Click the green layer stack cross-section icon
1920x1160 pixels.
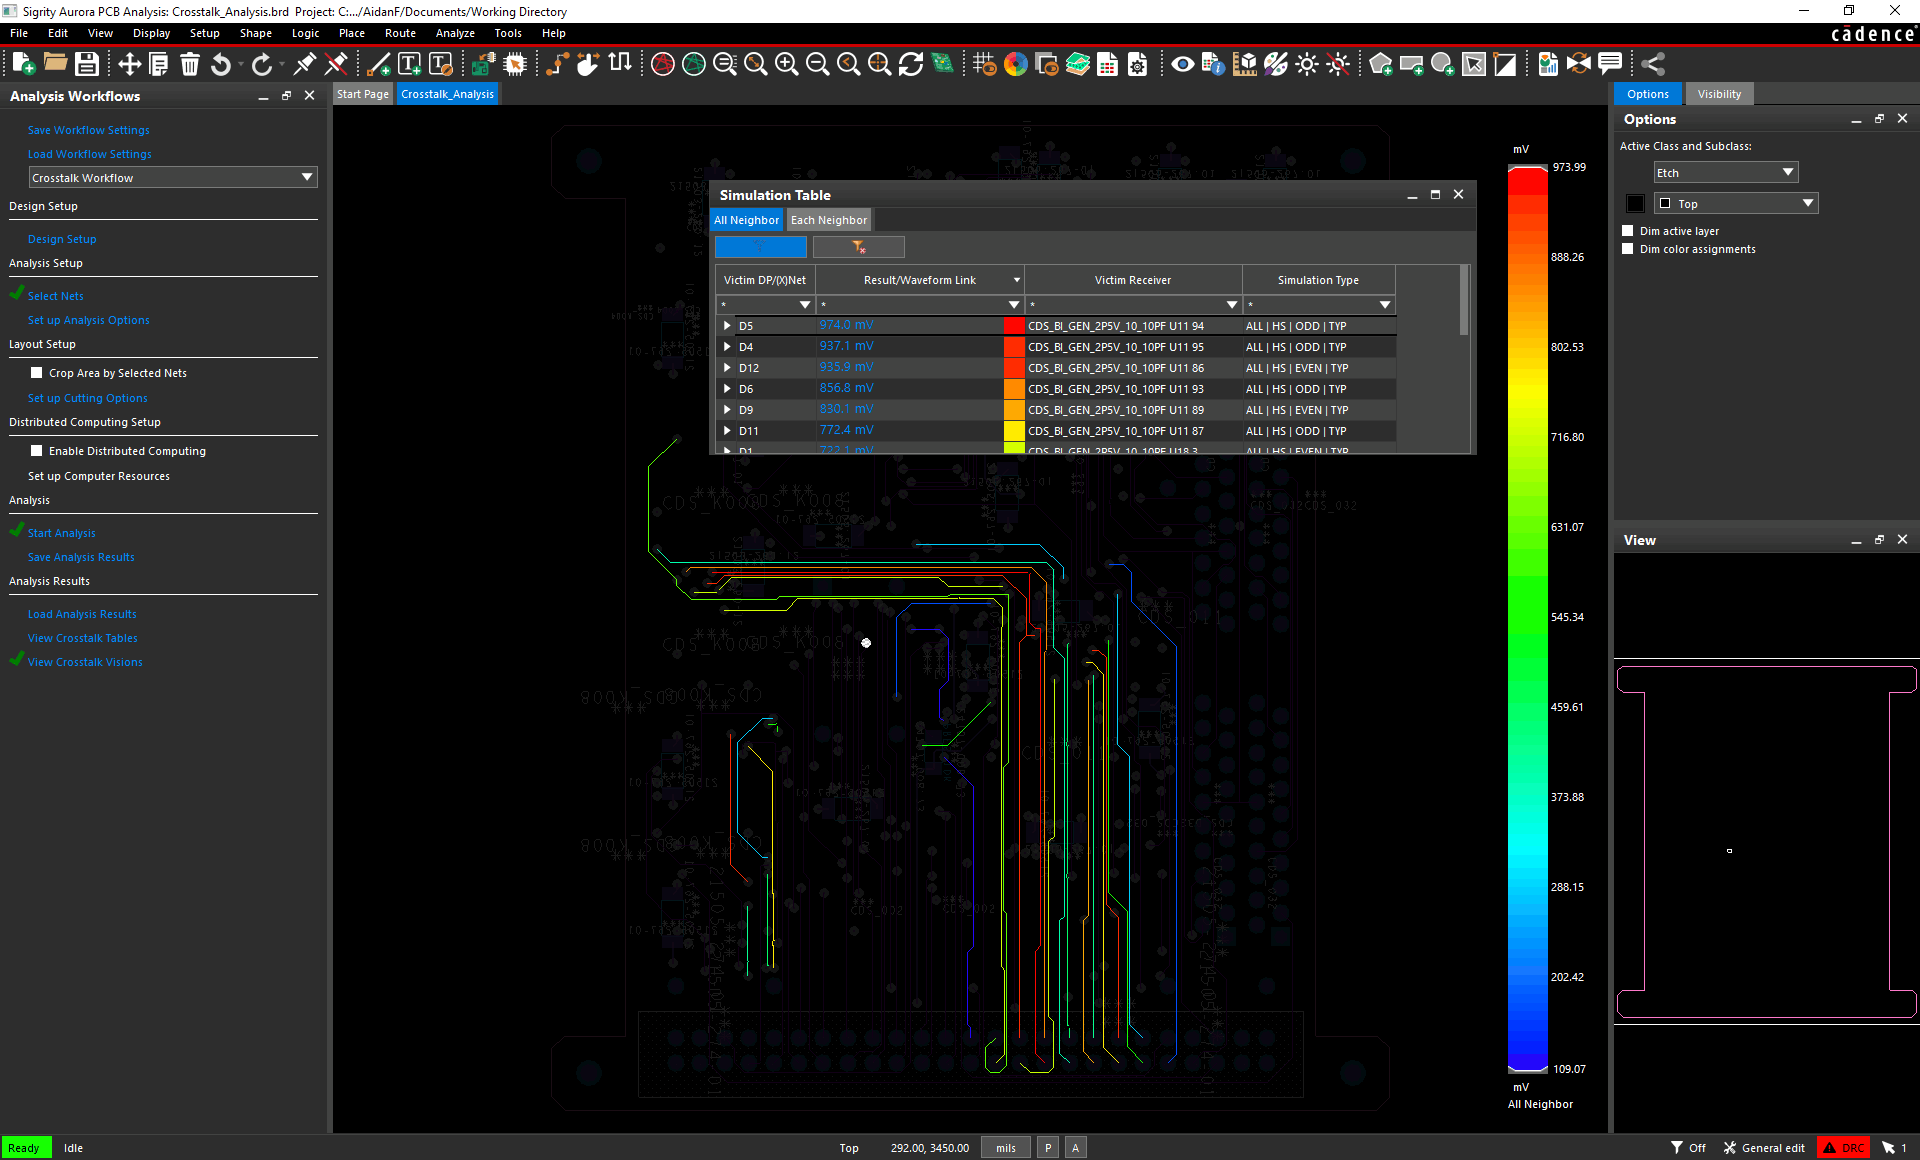(1078, 64)
